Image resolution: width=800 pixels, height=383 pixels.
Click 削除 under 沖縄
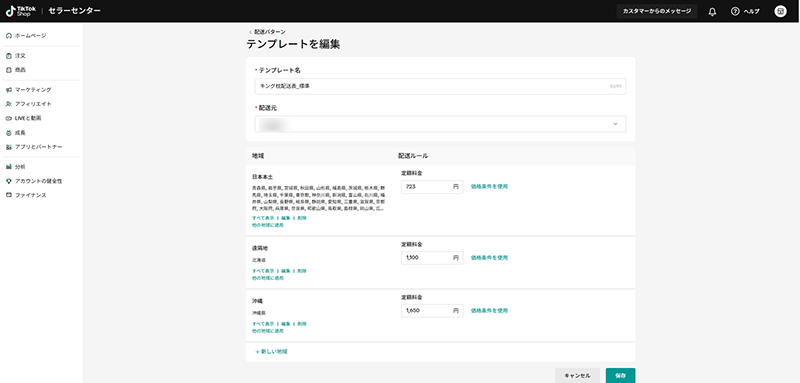tap(302, 324)
